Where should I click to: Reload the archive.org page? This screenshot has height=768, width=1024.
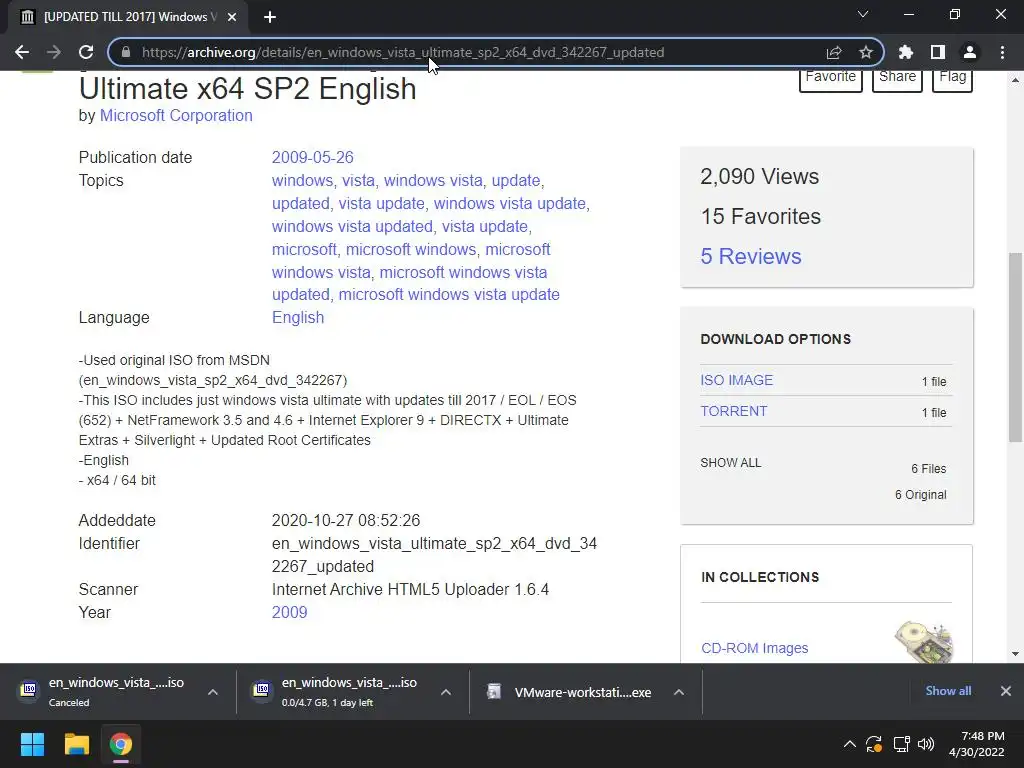(86, 52)
